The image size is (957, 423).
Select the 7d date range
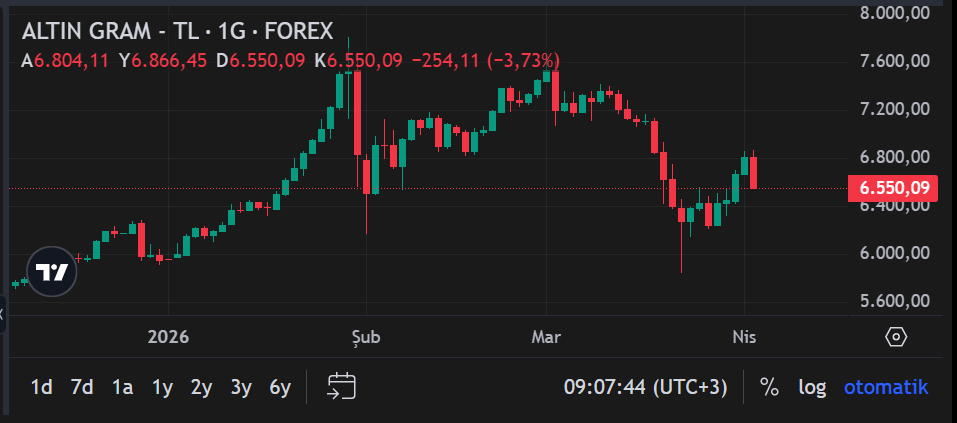pyautogui.click(x=82, y=387)
